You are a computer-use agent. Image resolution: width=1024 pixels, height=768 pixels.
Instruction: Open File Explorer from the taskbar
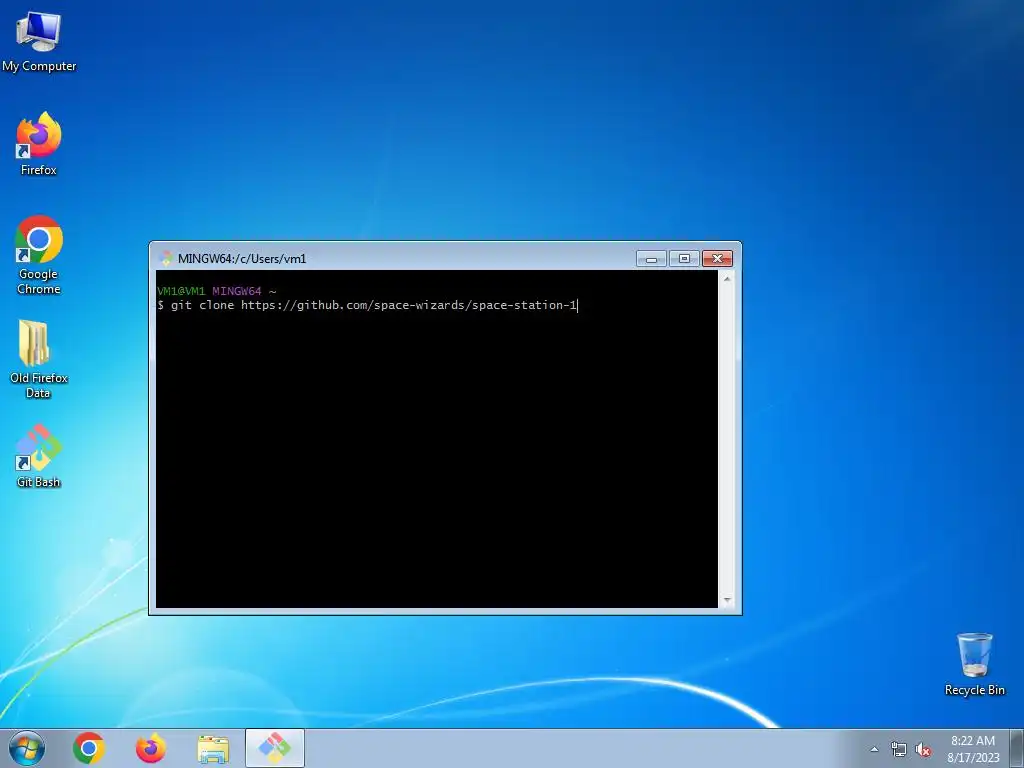213,749
